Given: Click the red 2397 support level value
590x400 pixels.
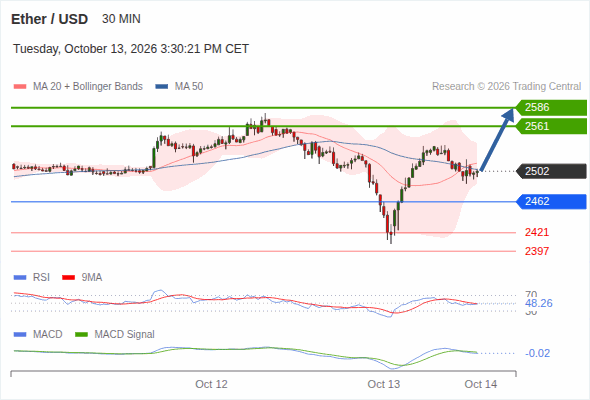Looking at the screenshot, I should [x=537, y=251].
